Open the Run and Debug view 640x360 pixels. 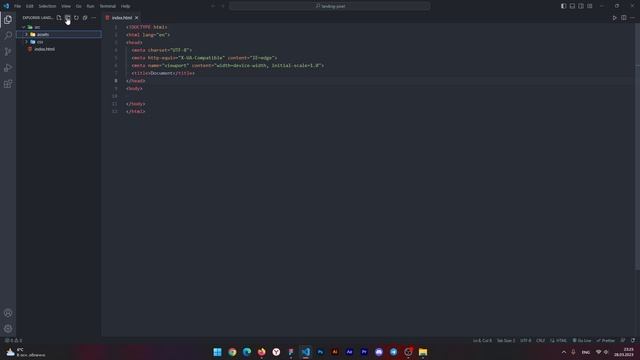click(x=8, y=68)
